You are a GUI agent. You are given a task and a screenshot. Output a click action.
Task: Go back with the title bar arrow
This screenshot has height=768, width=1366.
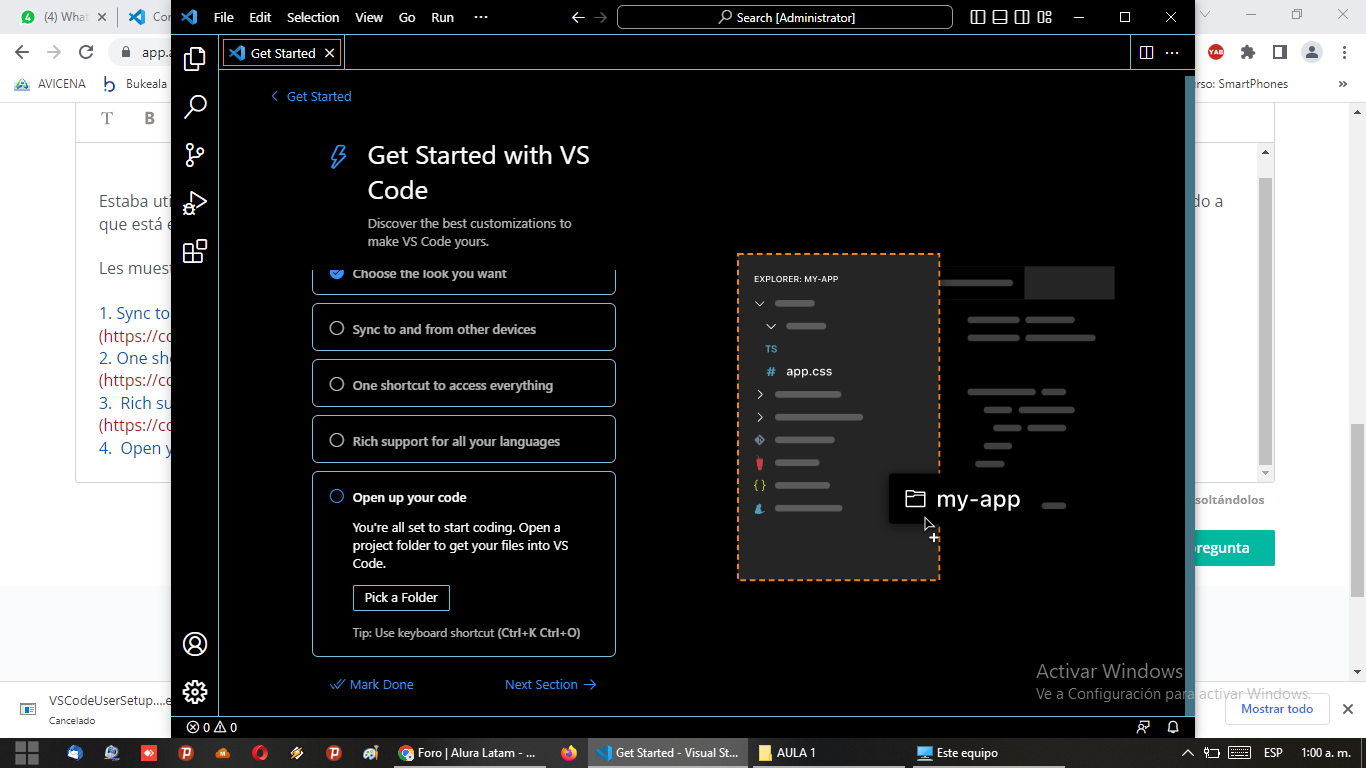[x=578, y=17]
